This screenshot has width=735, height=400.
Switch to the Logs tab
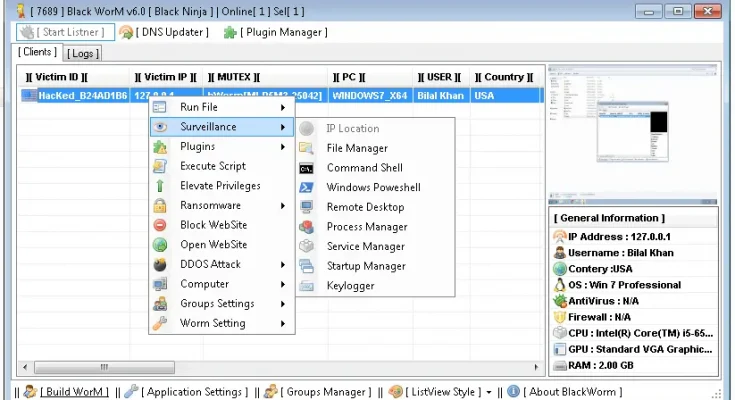click(x=82, y=53)
